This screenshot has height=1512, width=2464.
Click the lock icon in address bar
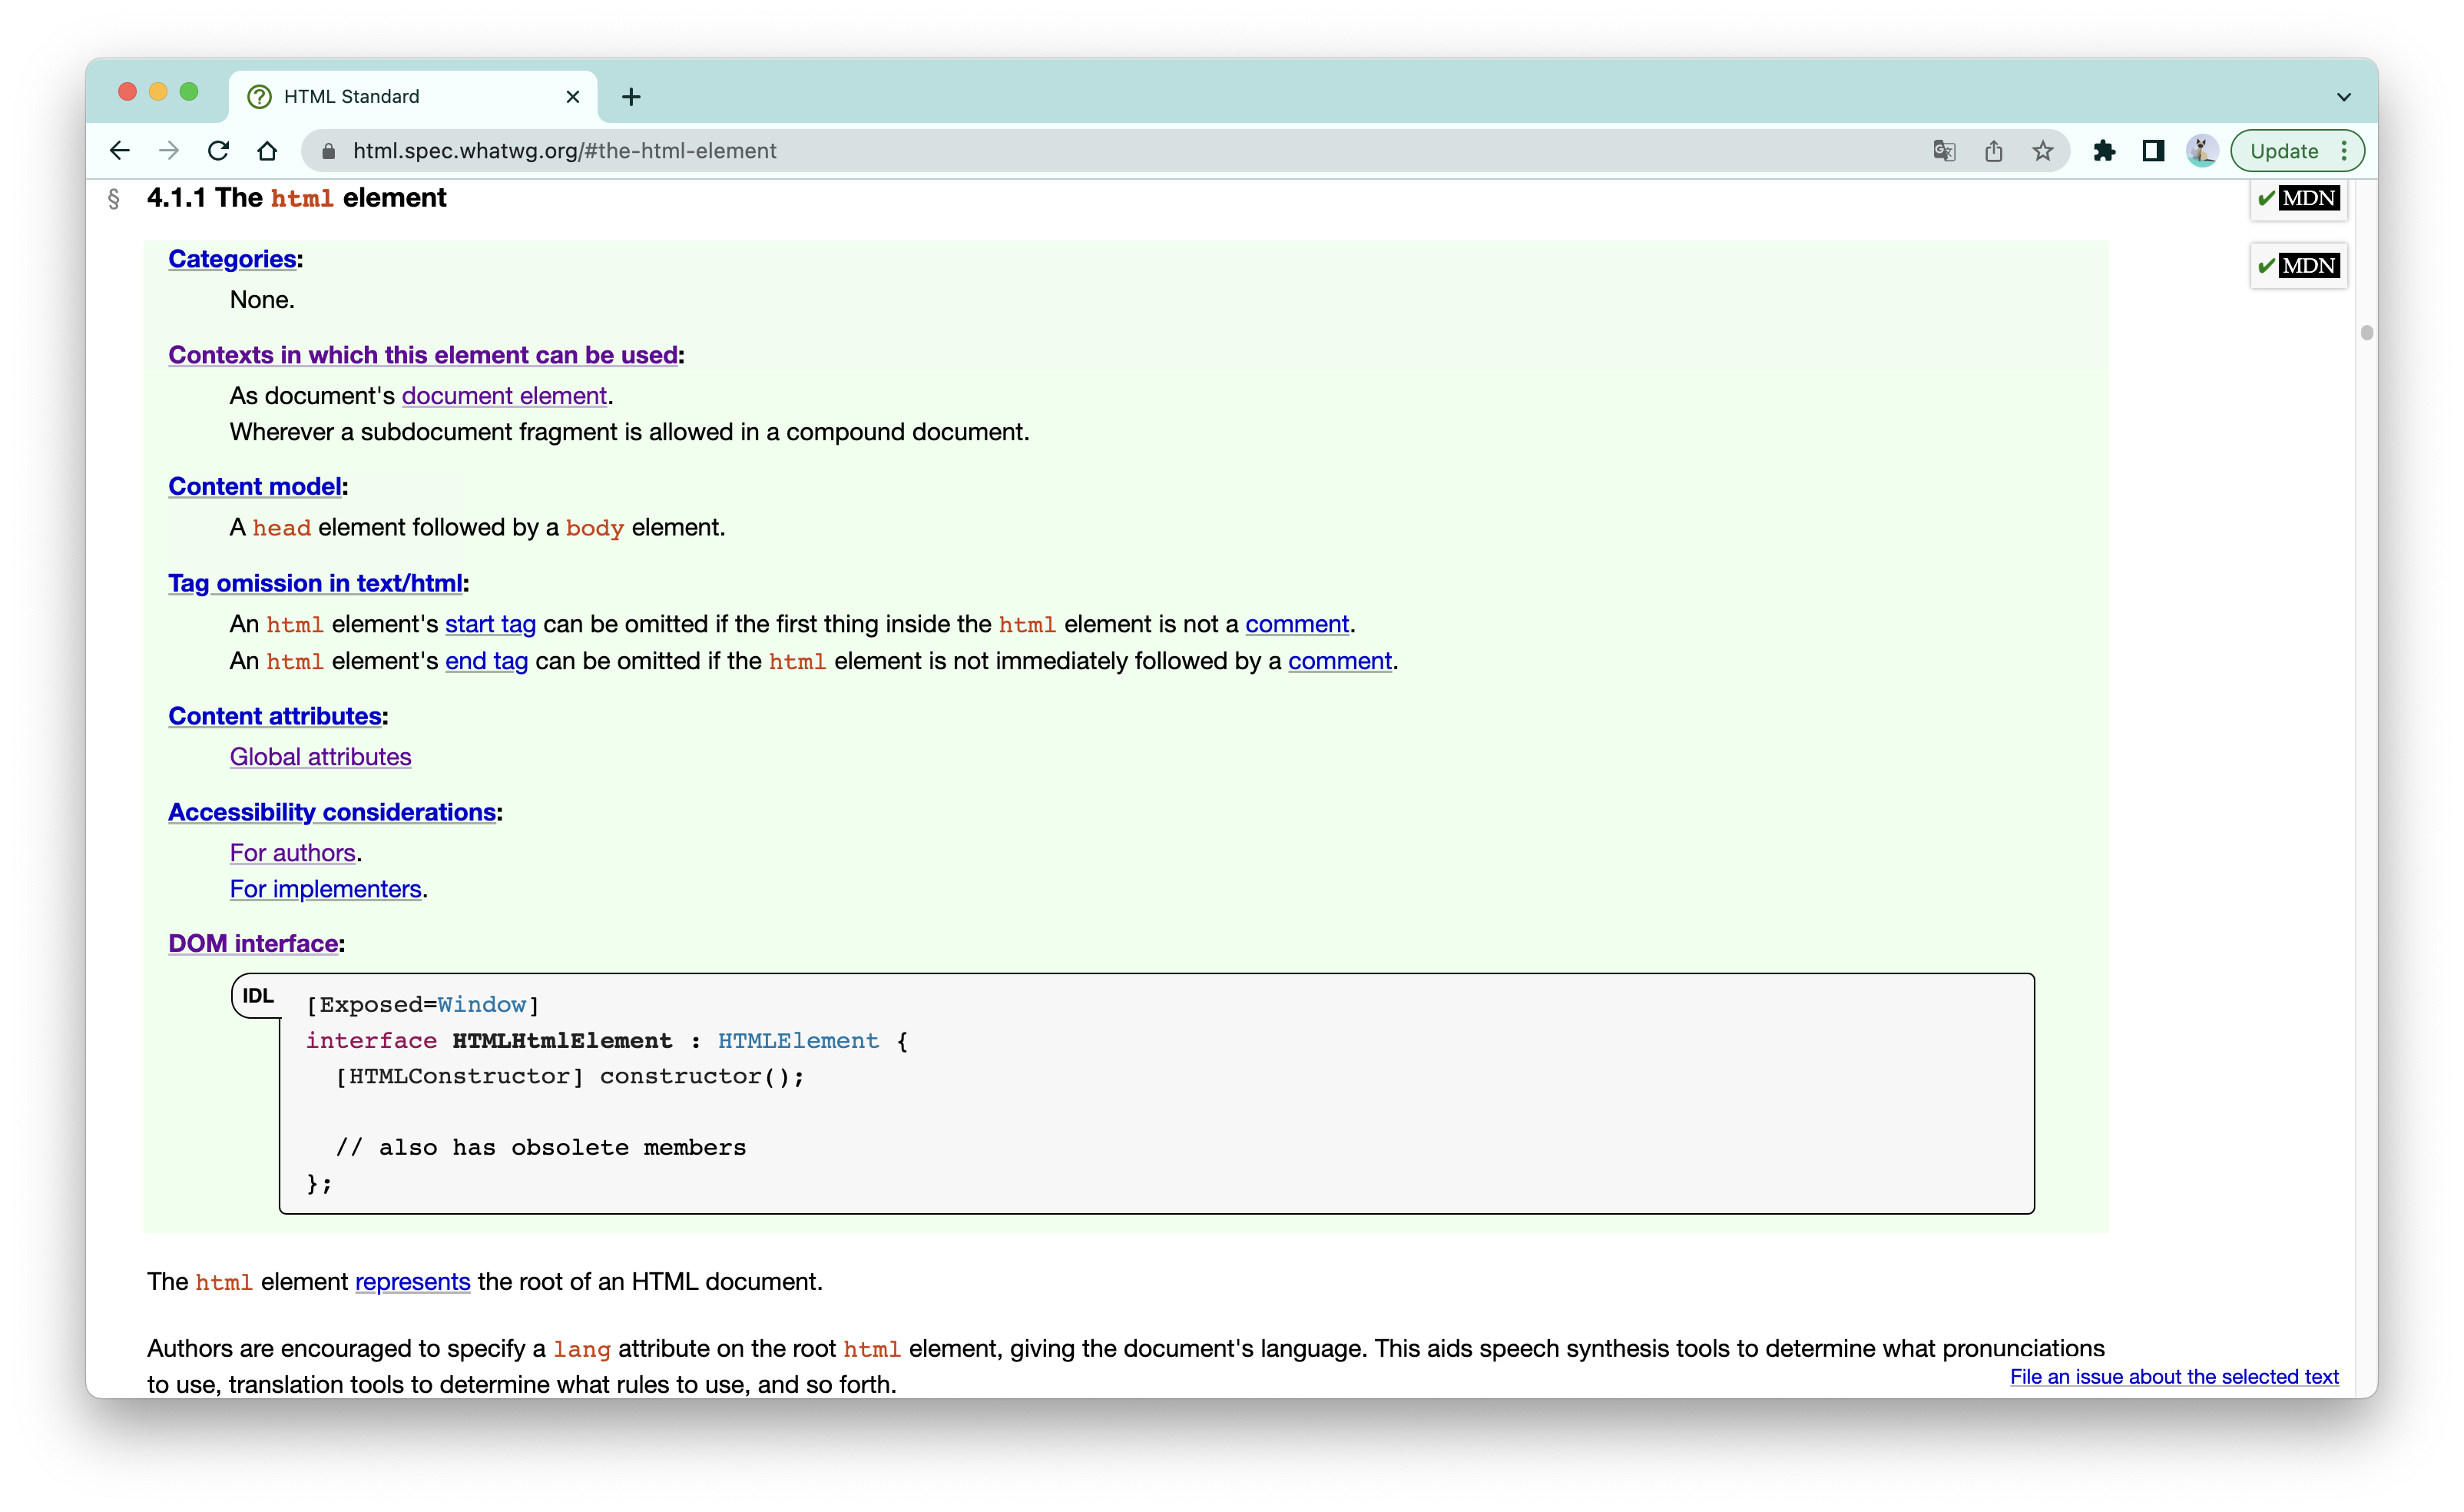[x=328, y=151]
